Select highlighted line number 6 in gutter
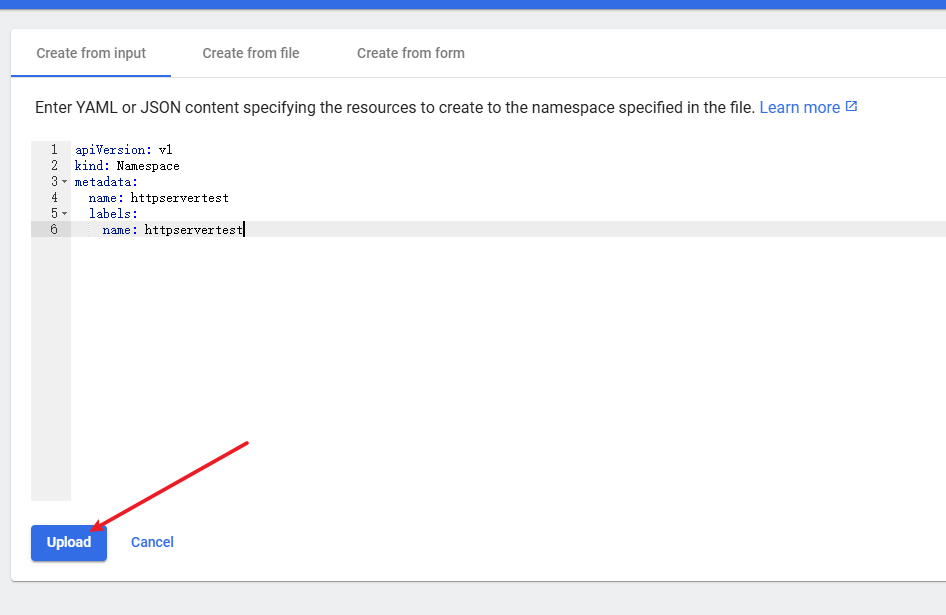The width and height of the screenshot is (946, 615). [x=53, y=230]
